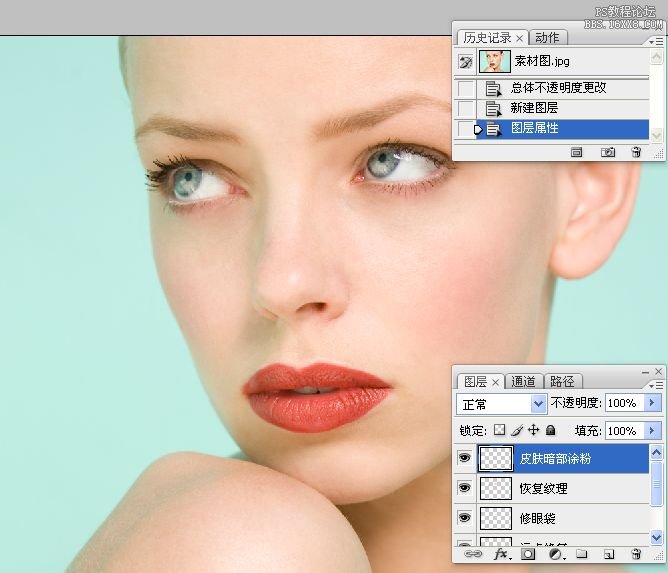Switch to the 图层 tab
668x573 pixels.
475,381
